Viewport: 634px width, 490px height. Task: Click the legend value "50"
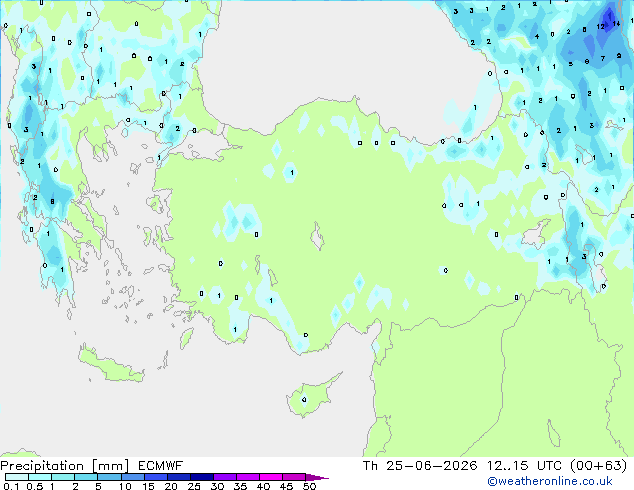[309, 486]
